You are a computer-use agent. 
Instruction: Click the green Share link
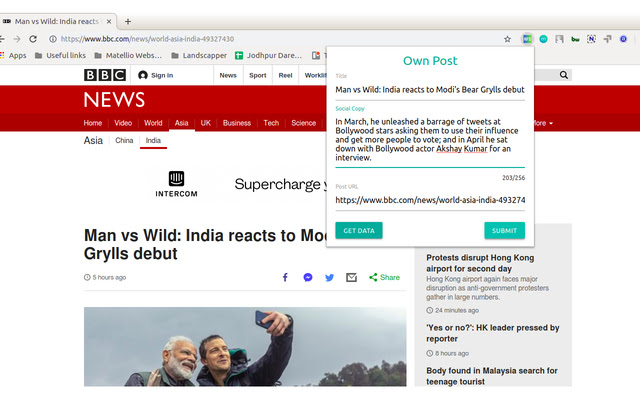tap(384, 278)
